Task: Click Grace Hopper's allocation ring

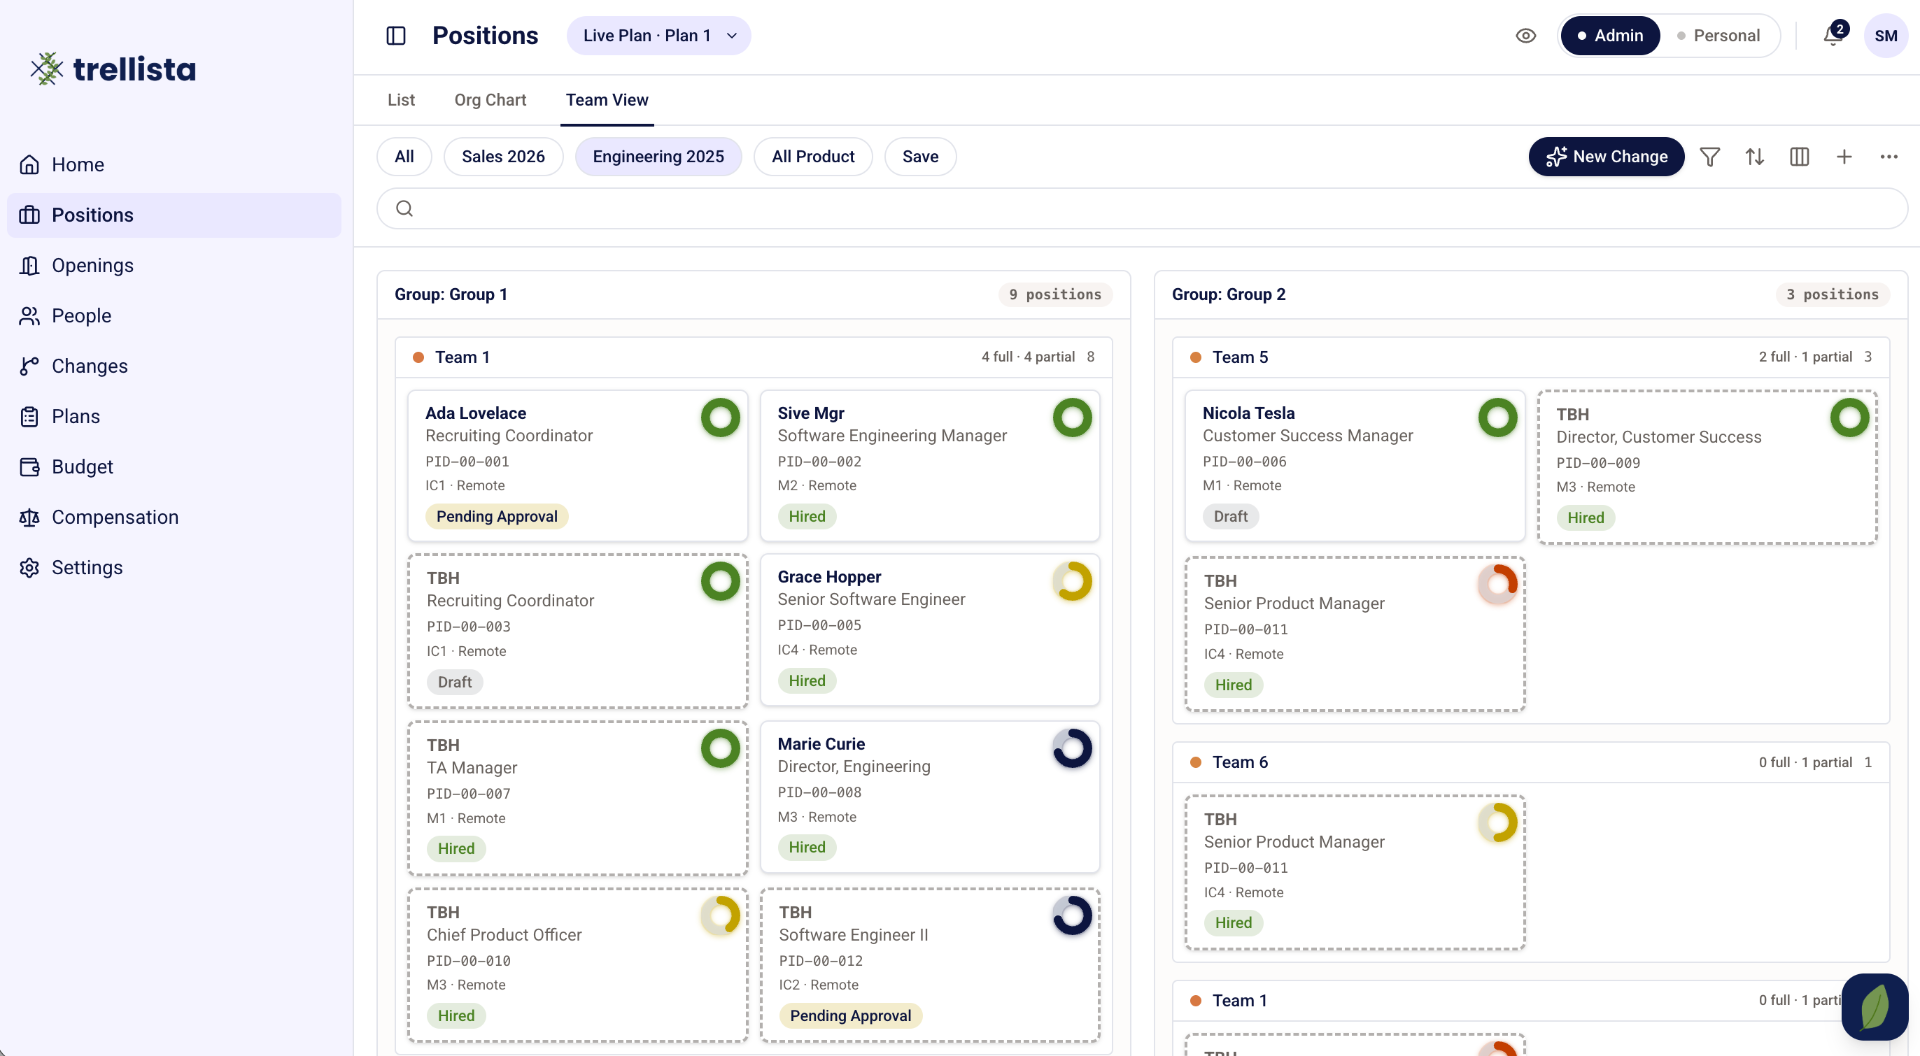Action: click(1072, 581)
